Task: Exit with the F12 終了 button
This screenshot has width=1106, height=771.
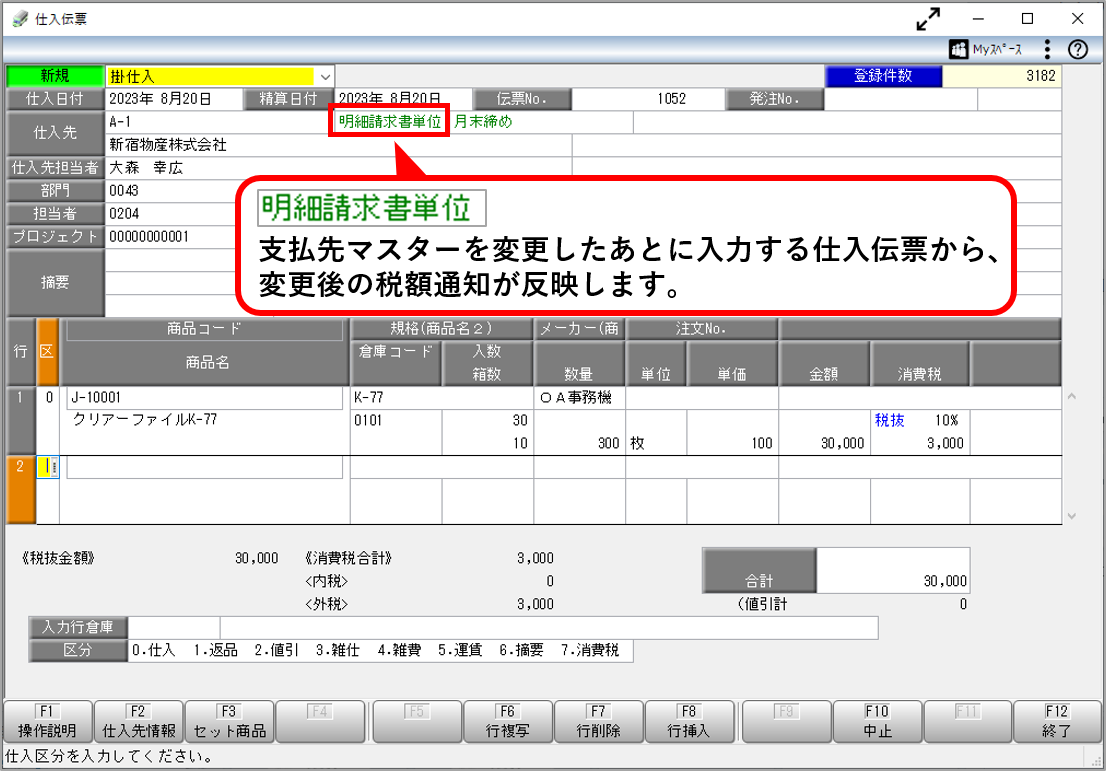Action: [x=1057, y=721]
